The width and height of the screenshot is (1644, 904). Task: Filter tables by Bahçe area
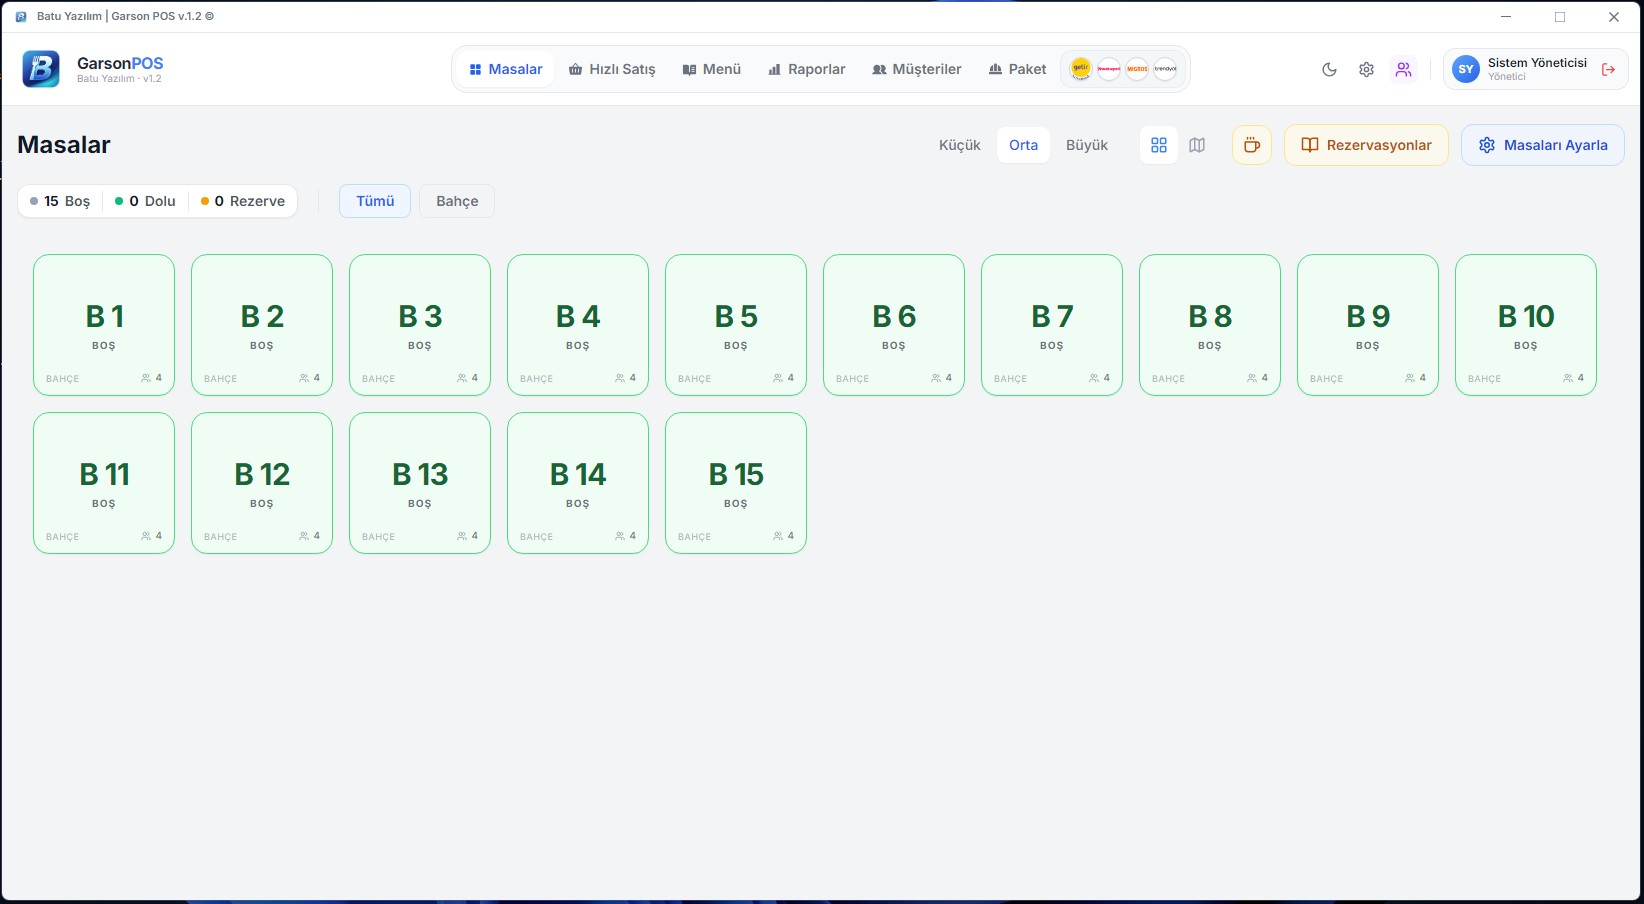457,201
